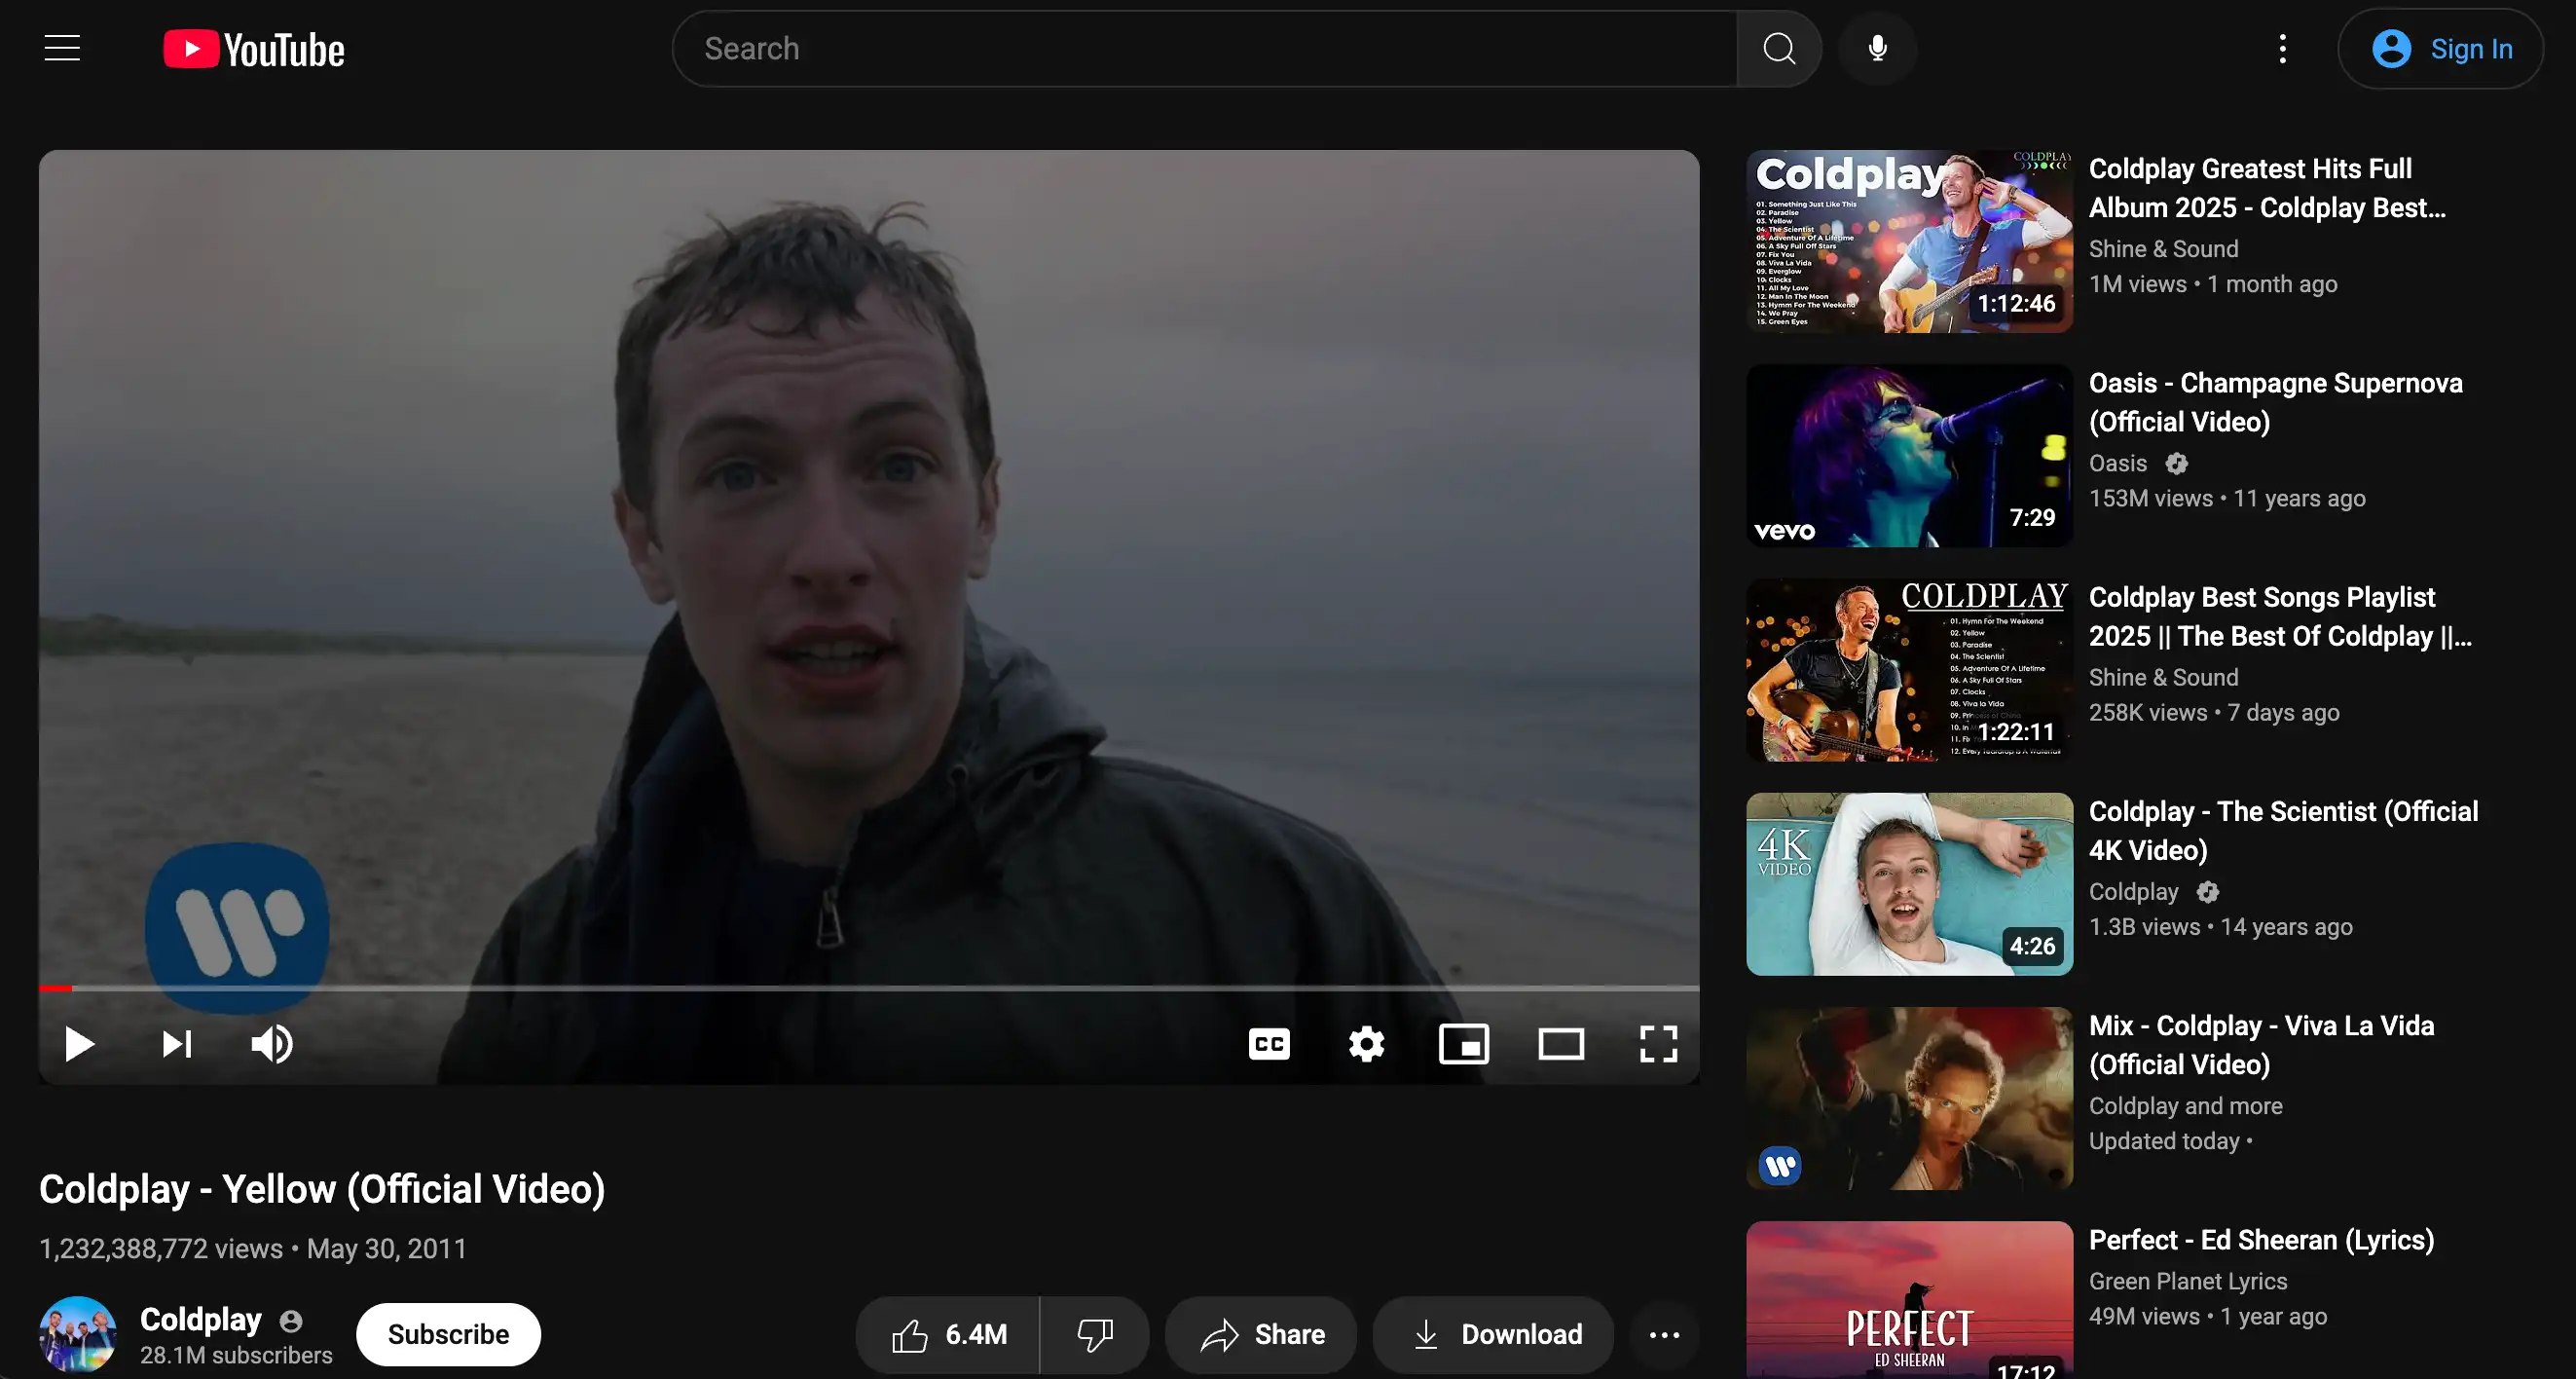2576x1379 pixels.
Task: Click the '153M views' text
Action: [2151, 498]
